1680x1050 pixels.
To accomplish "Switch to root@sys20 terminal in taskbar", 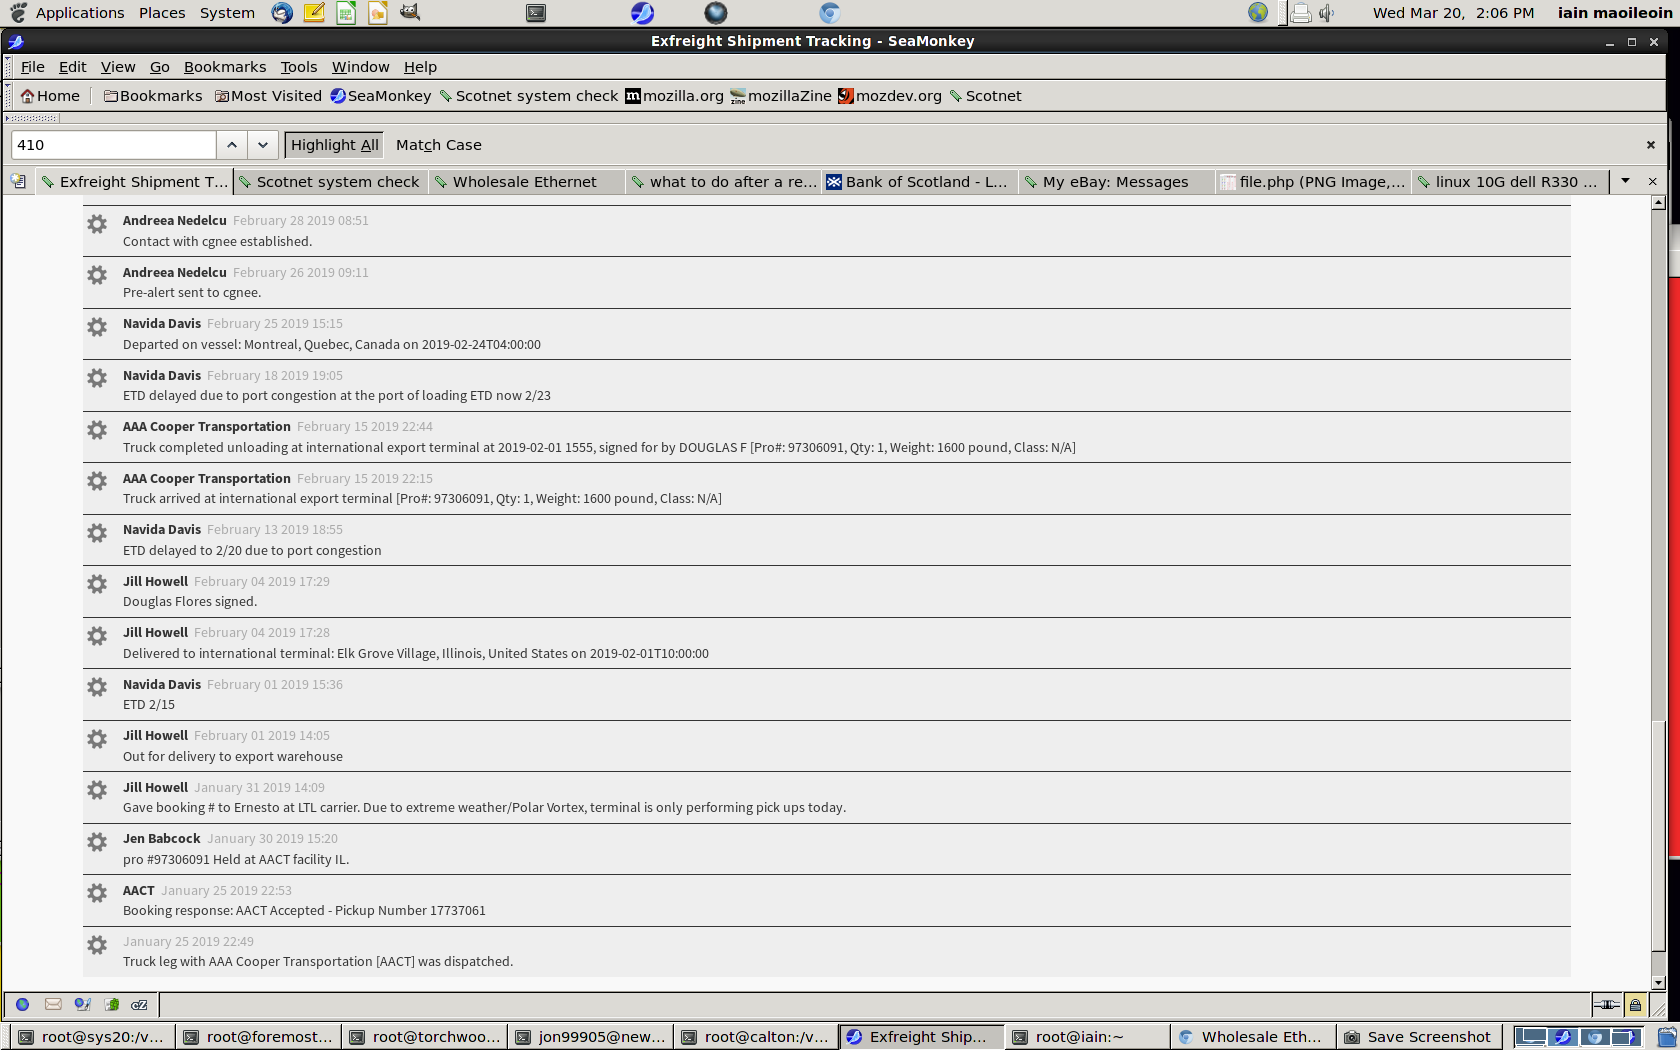I will (92, 1037).
